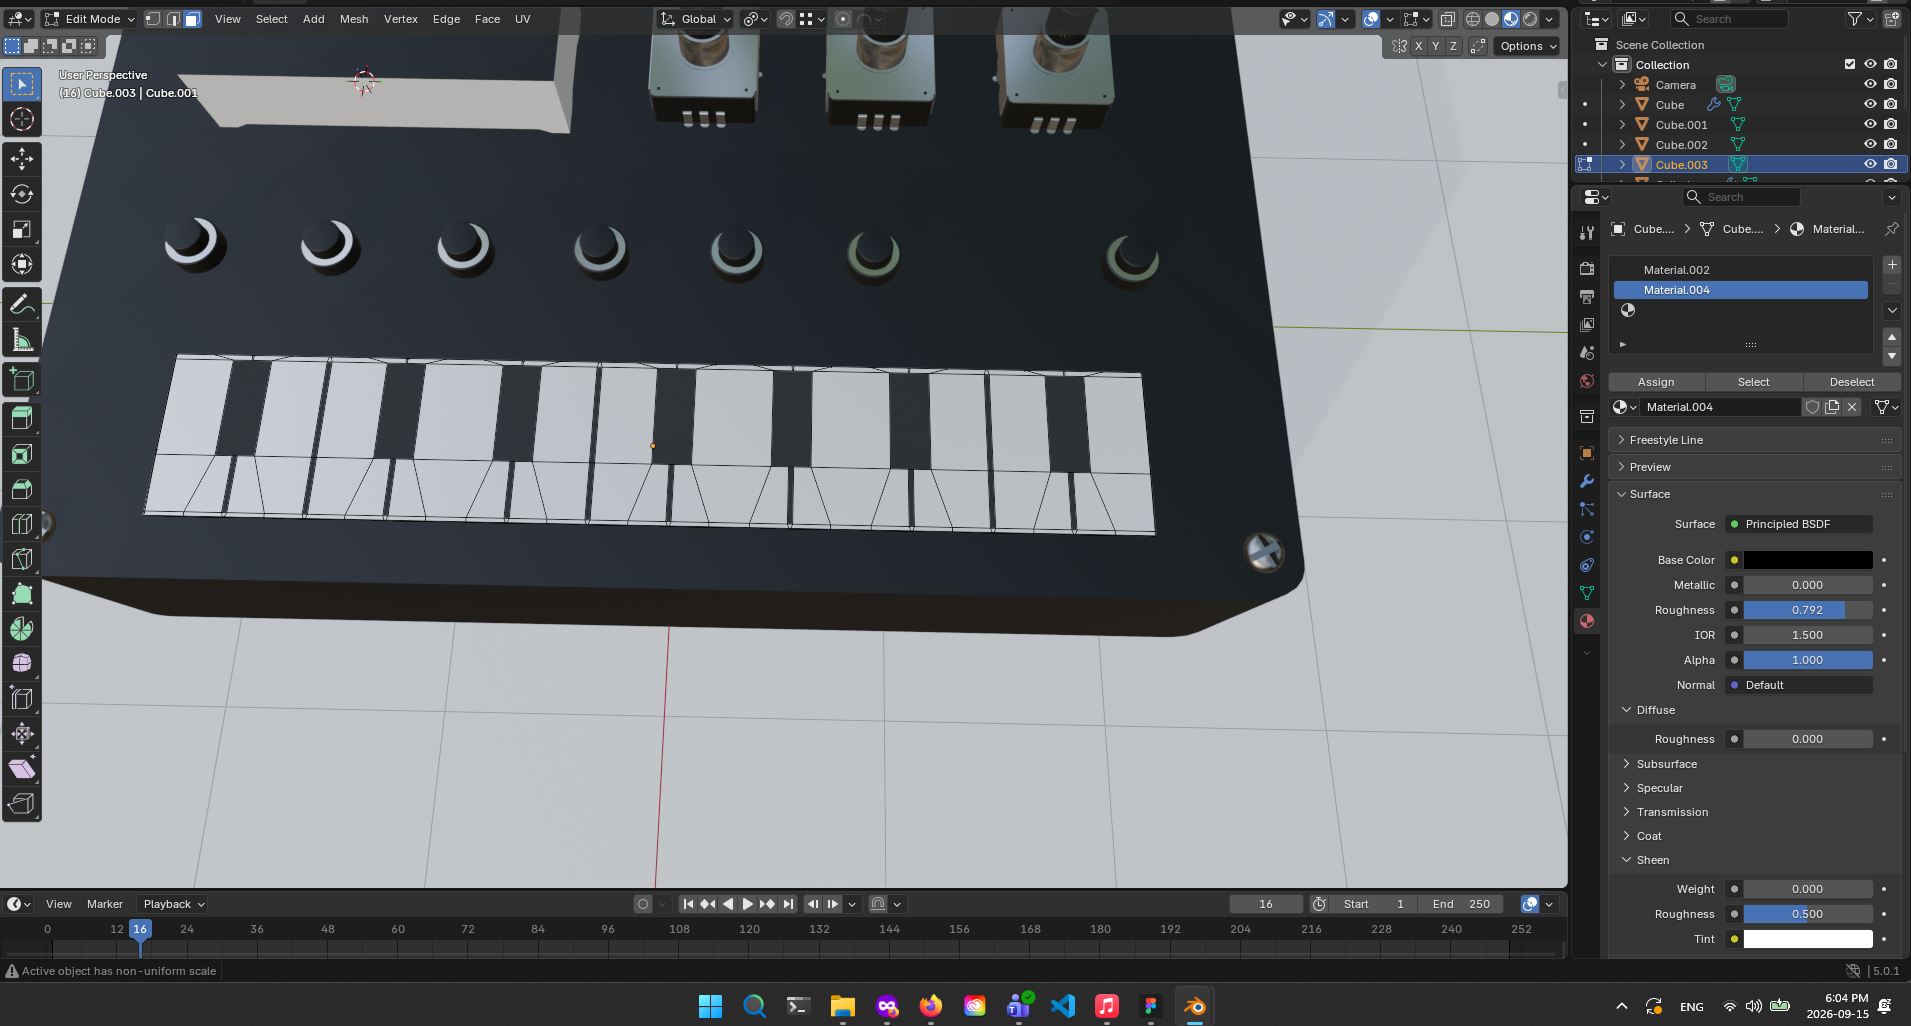
Task: Select the Rotate tool
Action: point(22,194)
